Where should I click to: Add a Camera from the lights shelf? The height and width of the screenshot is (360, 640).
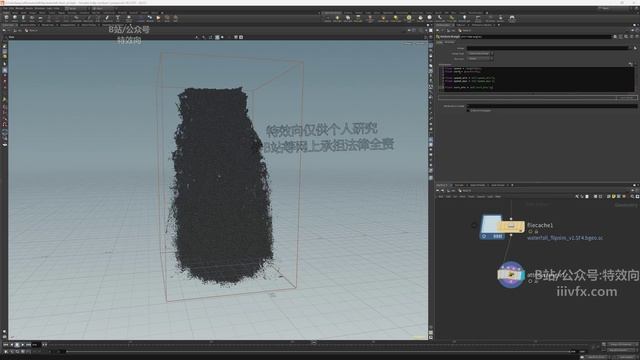pyautogui.click(x=327, y=18)
